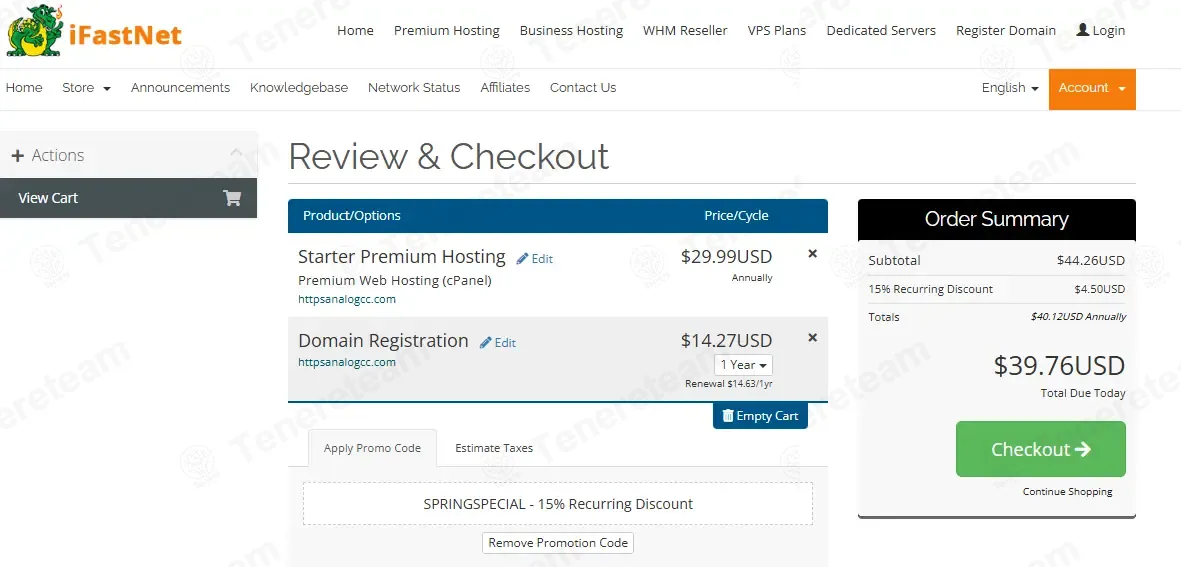Click Remove Promotion Code button
The height and width of the screenshot is (567, 1181).
(x=558, y=543)
